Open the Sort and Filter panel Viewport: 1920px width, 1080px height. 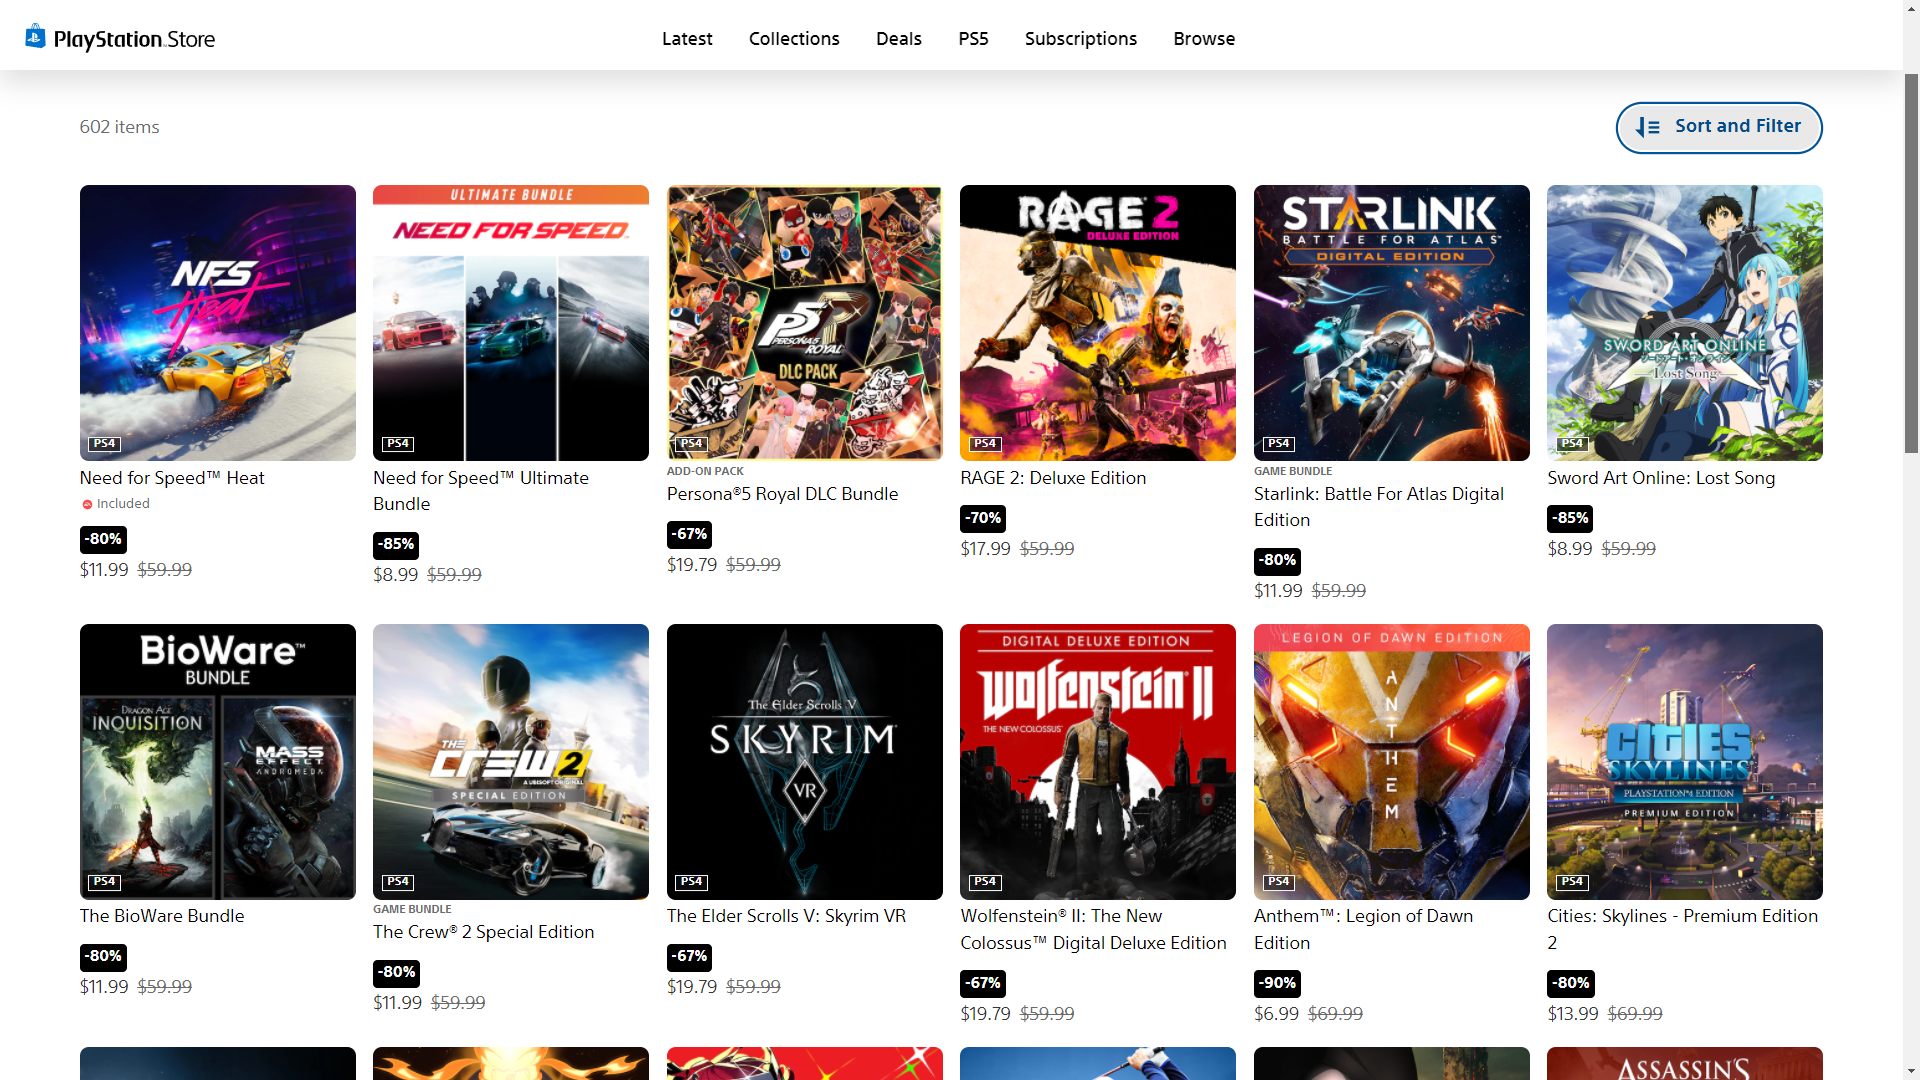coord(1718,127)
